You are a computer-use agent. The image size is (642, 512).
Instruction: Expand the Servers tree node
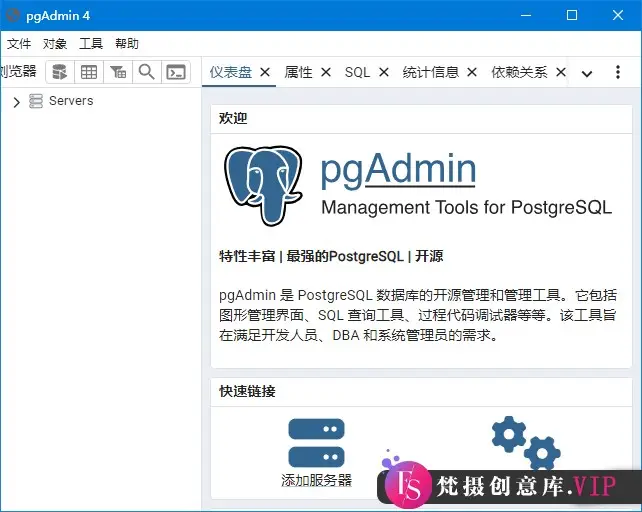click(16, 102)
